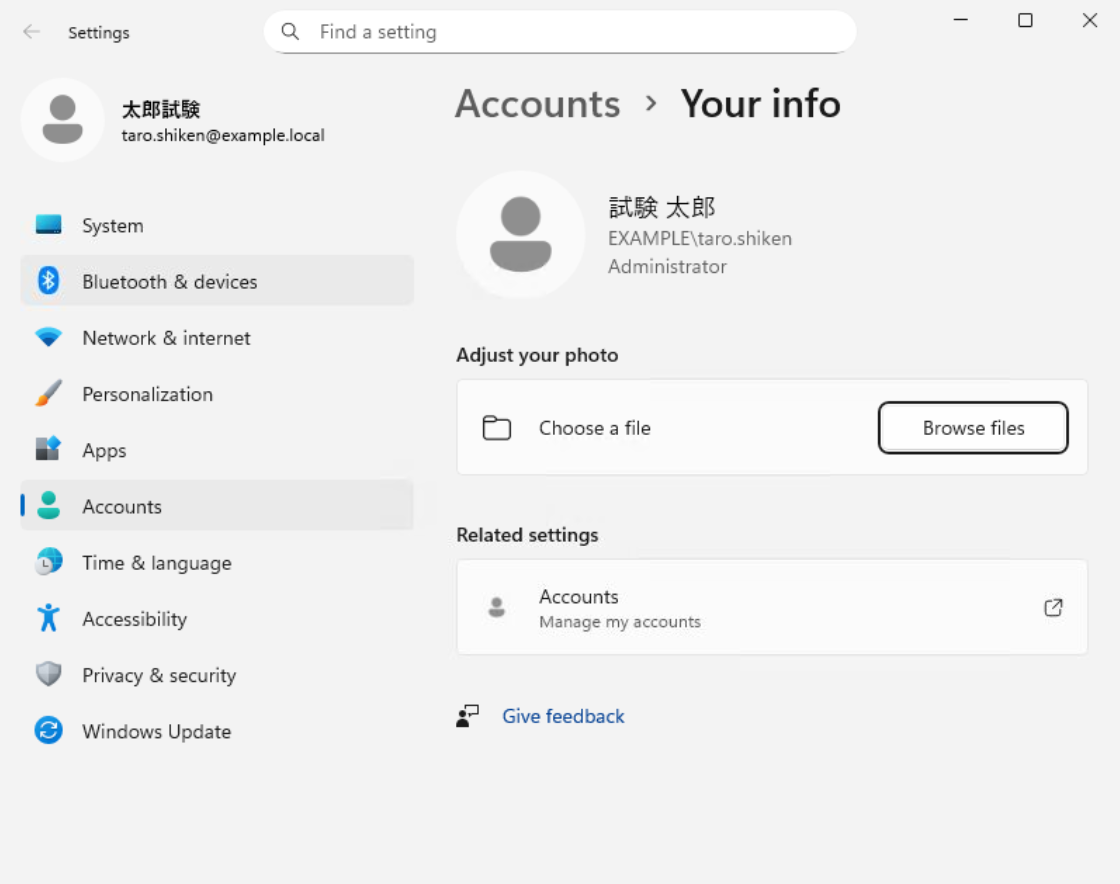
Task: Open the Give feedback link
Action: 563,716
